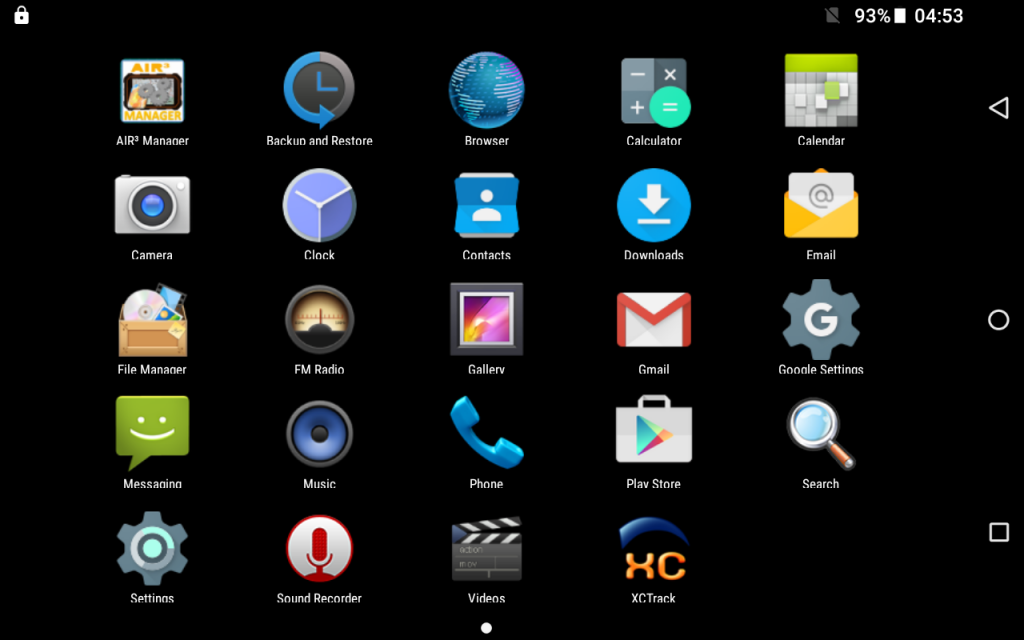Open the Clock app
The width and height of the screenshot is (1024, 640).
(319, 205)
